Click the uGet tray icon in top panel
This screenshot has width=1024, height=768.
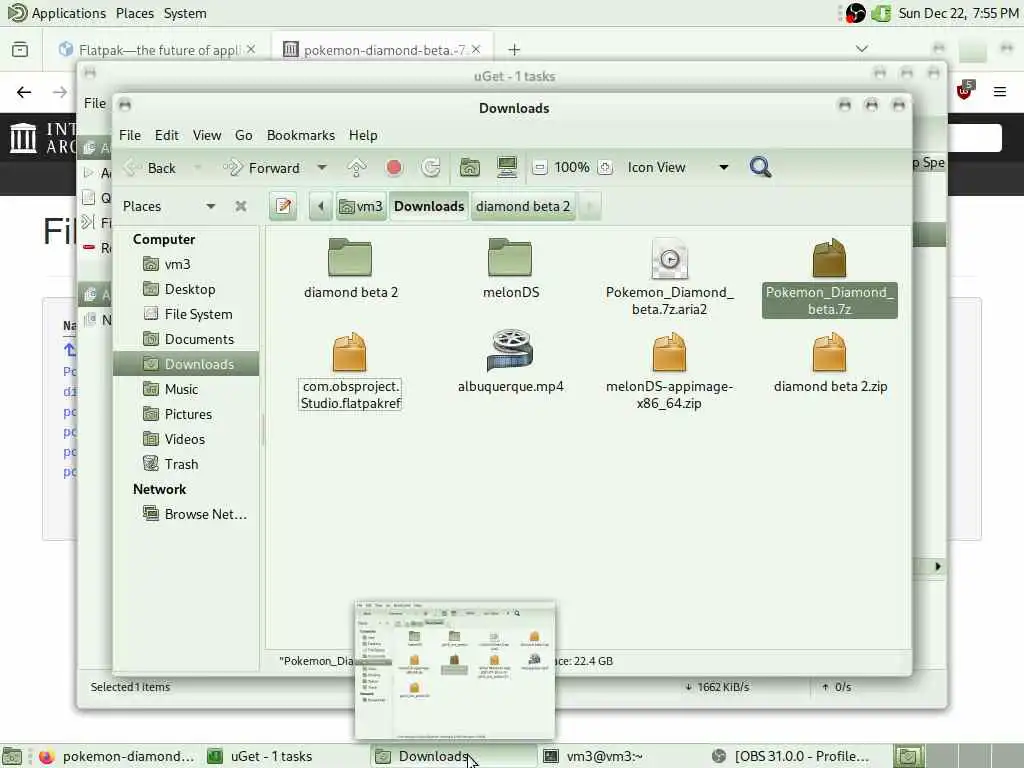[x=881, y=13]
